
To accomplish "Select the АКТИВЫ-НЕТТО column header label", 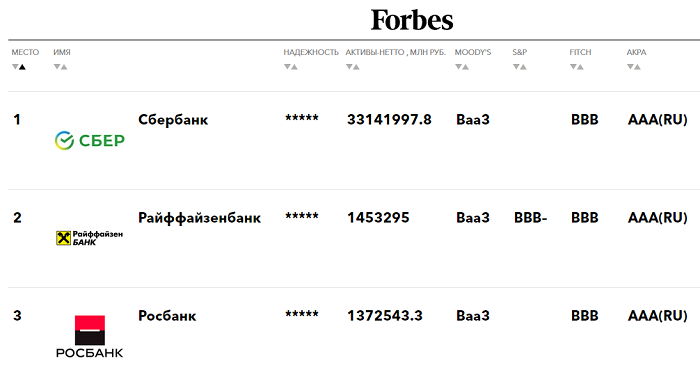I will pos(396,52).
